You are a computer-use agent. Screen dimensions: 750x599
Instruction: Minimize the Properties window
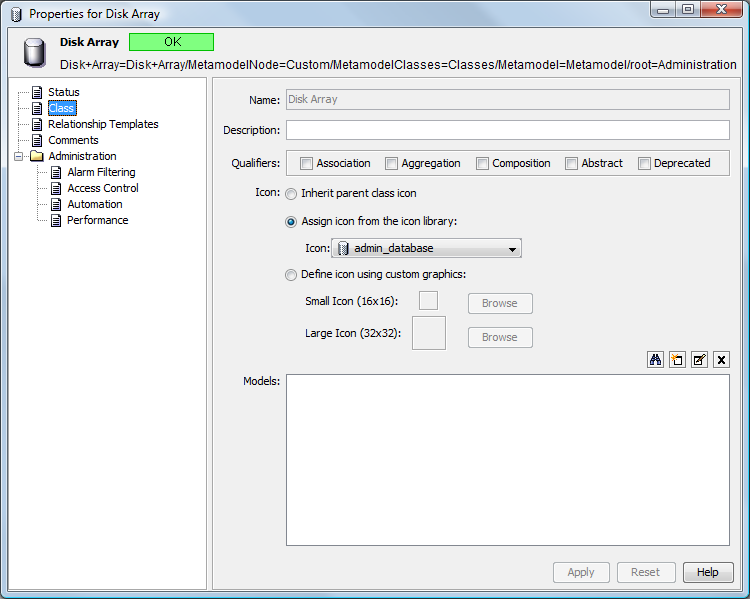click(663, 10)
